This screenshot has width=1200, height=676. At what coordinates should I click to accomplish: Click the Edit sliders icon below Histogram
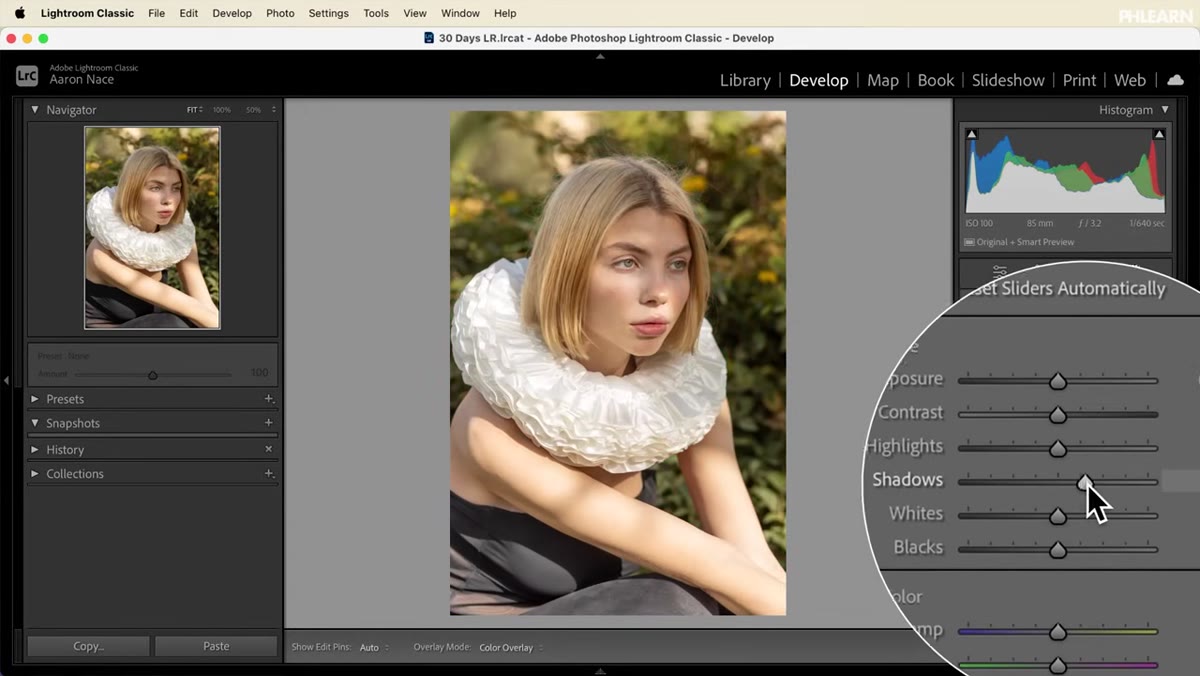[999, 272]
